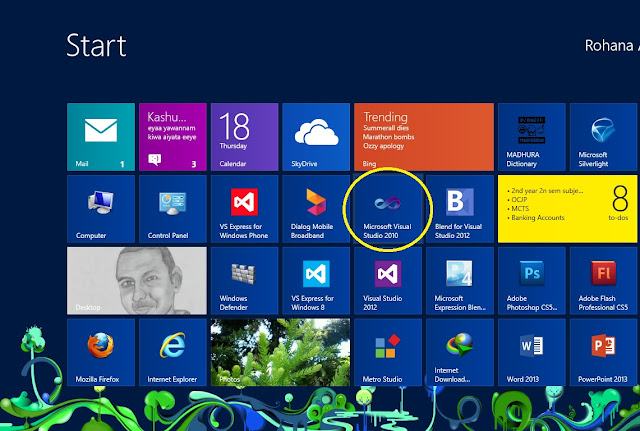Launch Microsoft Expression Blend 4
Image resolution: width=640 pixels, height=431 pixels.
[460, 281]
